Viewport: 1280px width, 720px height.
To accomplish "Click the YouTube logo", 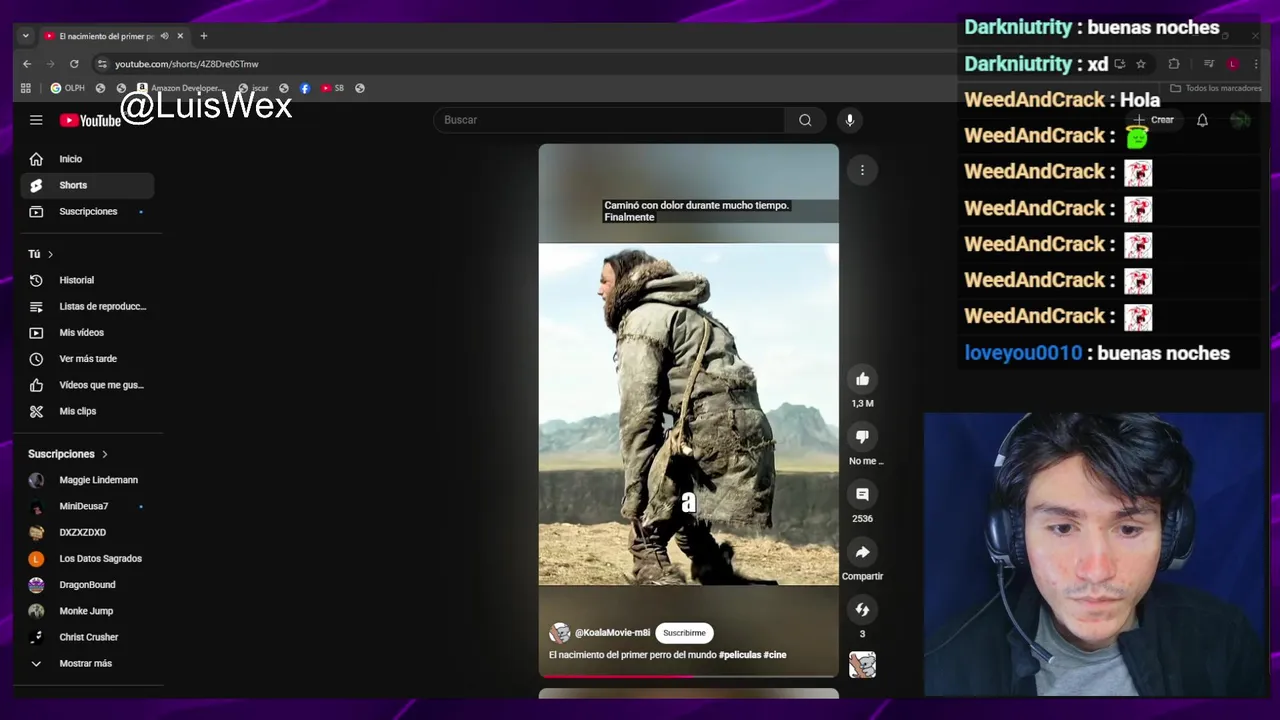I will [x=90, y=120].
